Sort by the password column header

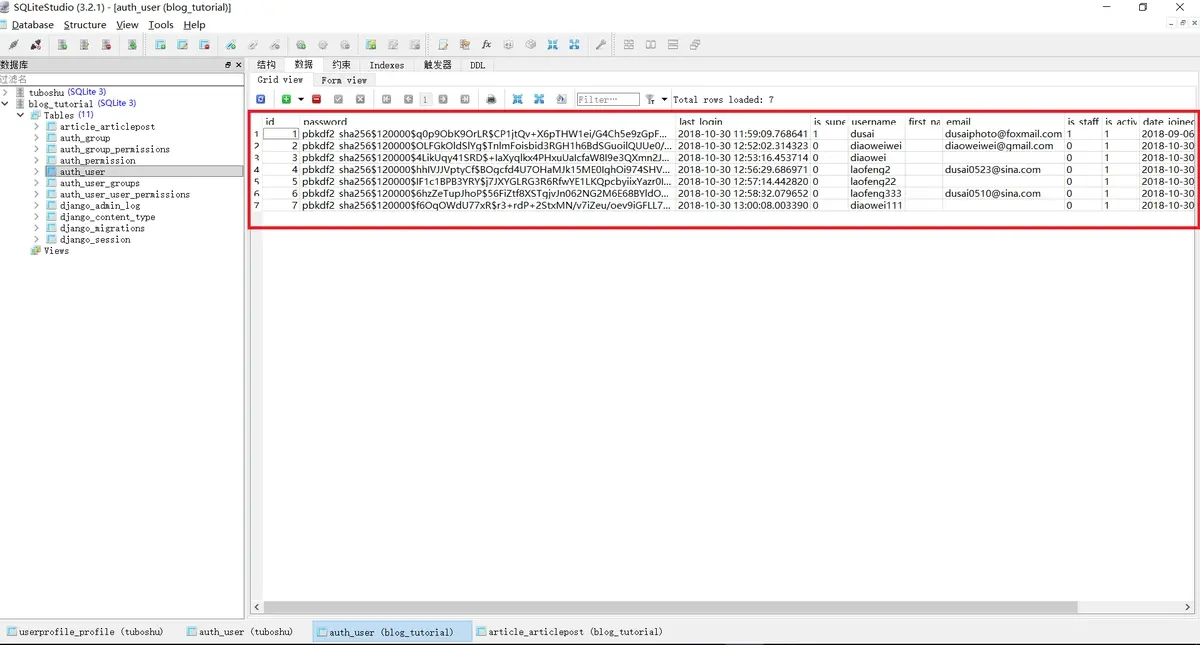point(488,122)
